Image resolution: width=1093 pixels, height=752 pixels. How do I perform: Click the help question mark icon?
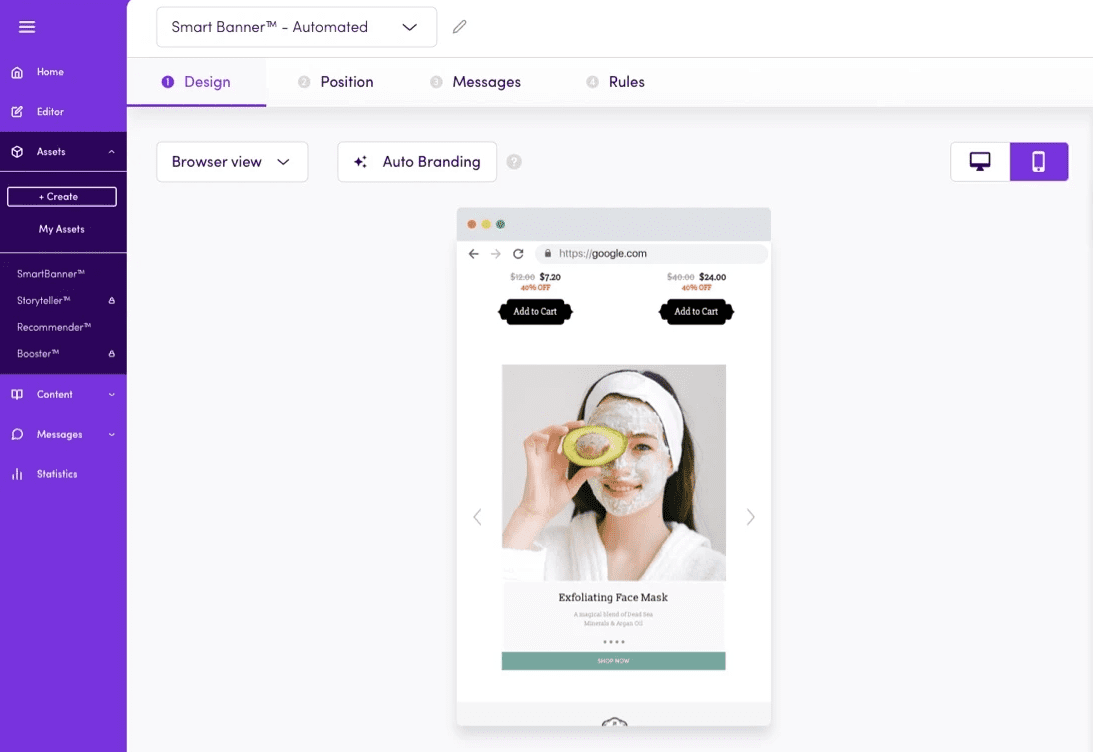[514, 162]
